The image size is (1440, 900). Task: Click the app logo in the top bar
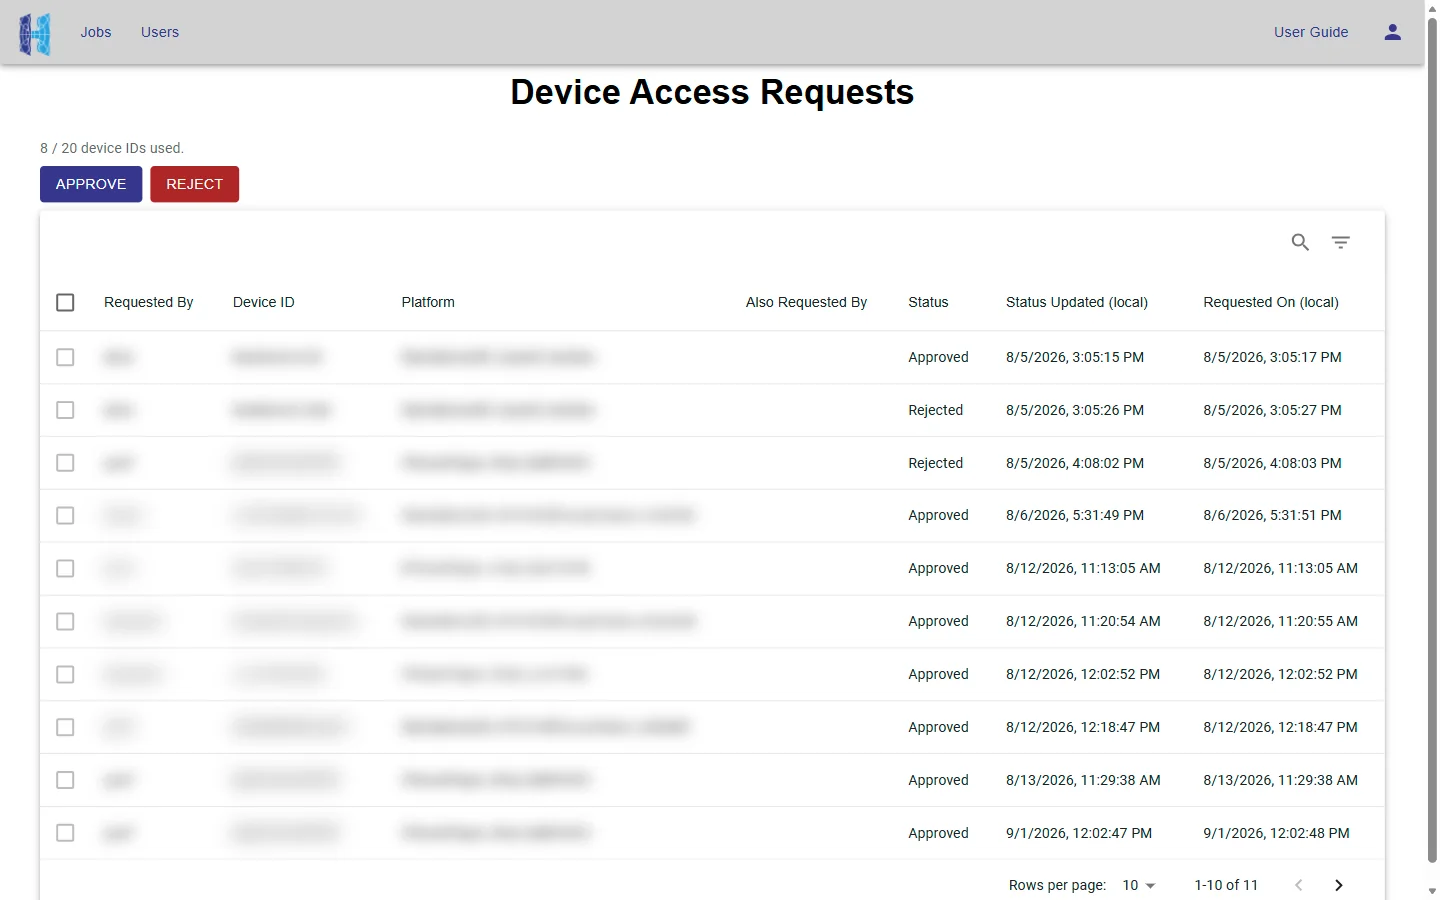point(35,33)
